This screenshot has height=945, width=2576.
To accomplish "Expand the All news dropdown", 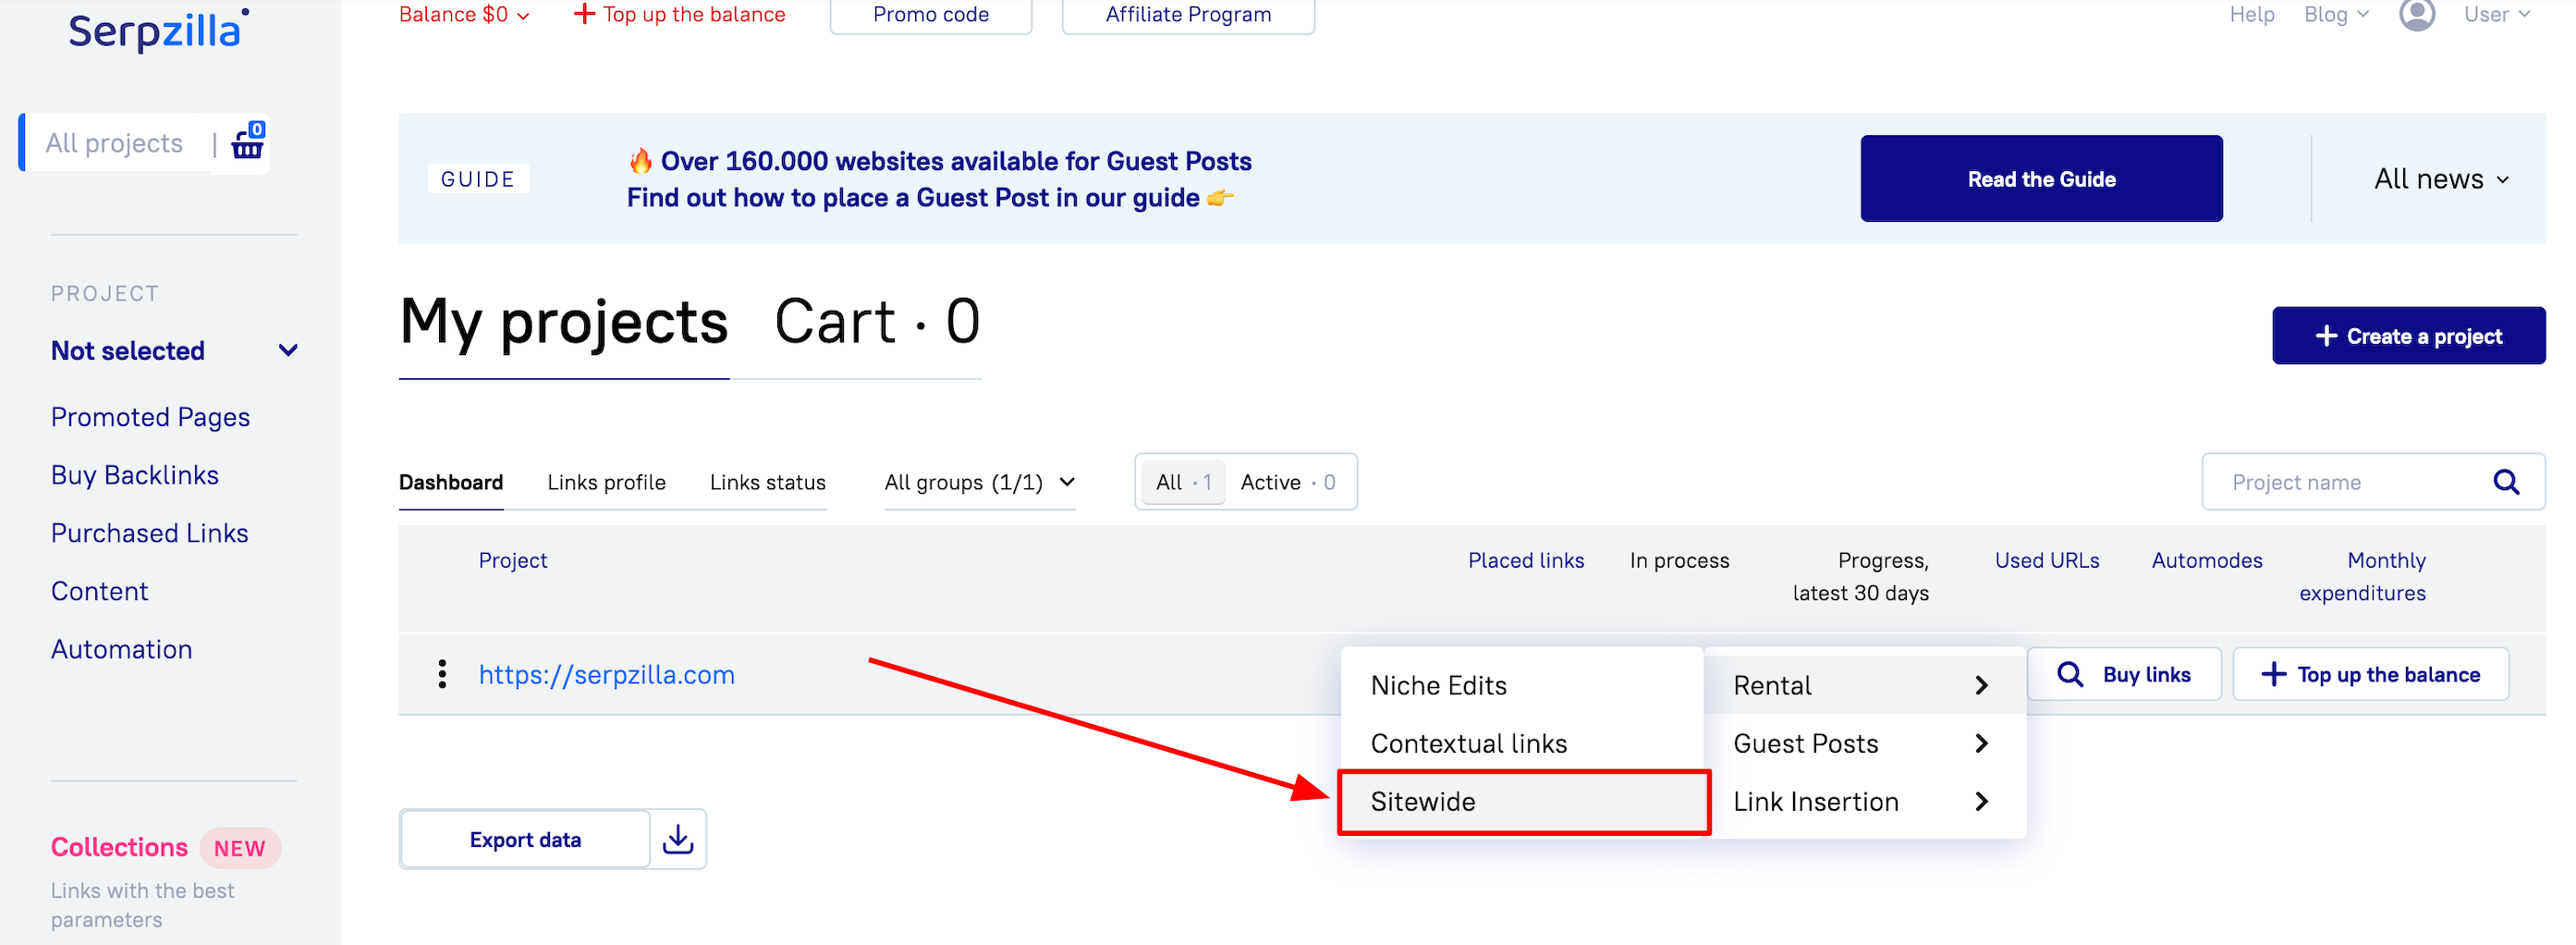I will [x=2441, y=179].
